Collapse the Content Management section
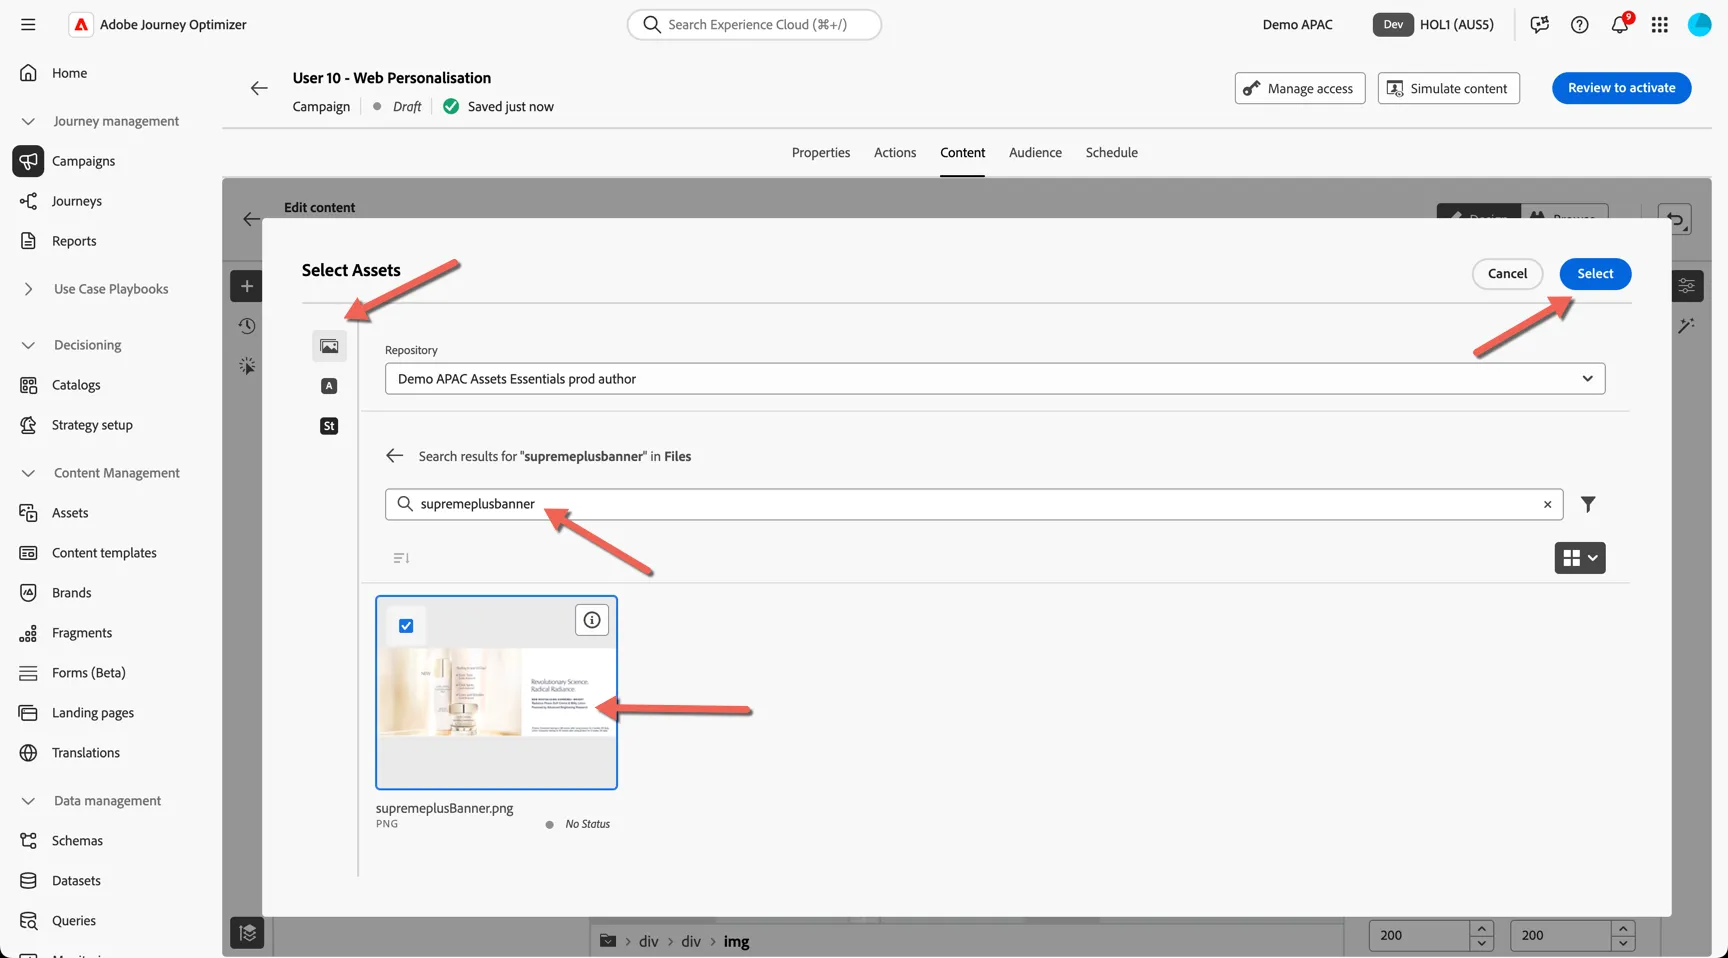This screenshot has height=958, width=1728. click(x=28, y=473)
